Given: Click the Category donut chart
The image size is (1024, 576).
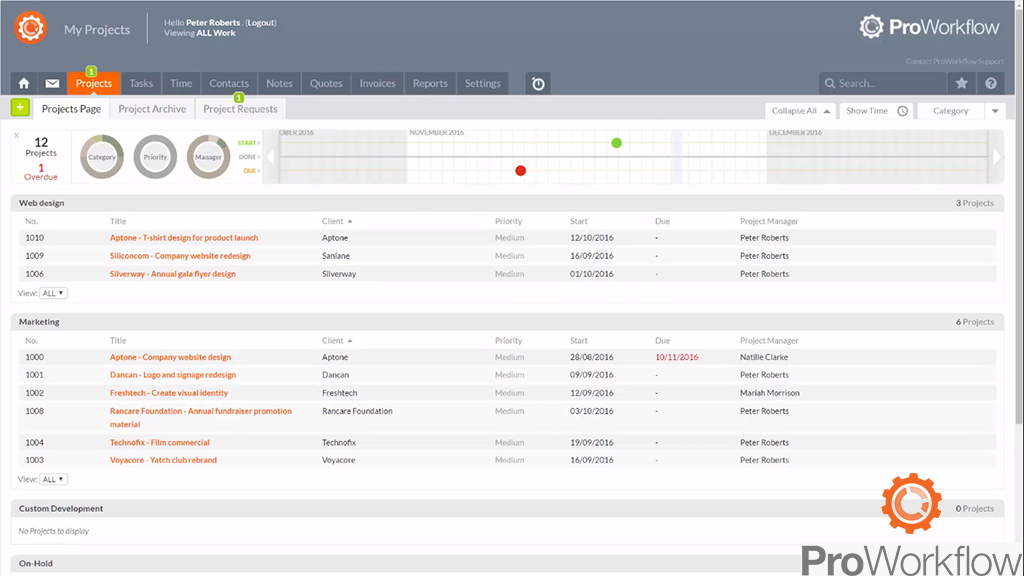Looking at the screenshot, I should pyautogui.click(x=102, y=157).
